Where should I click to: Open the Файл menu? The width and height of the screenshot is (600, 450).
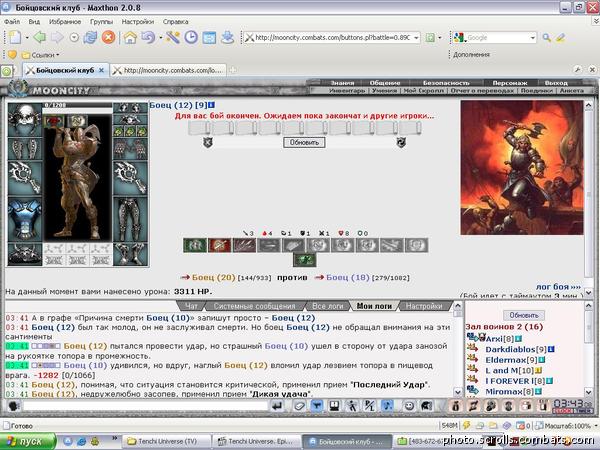tap(12, 22)
